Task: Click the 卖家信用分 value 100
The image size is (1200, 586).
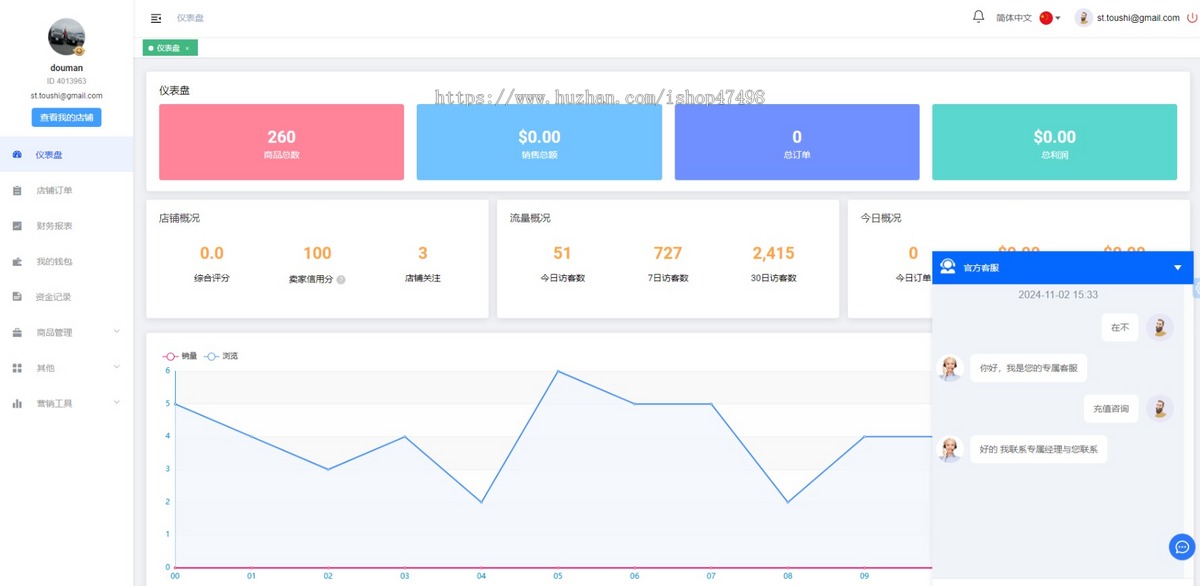Action: (x=317, y=253)
